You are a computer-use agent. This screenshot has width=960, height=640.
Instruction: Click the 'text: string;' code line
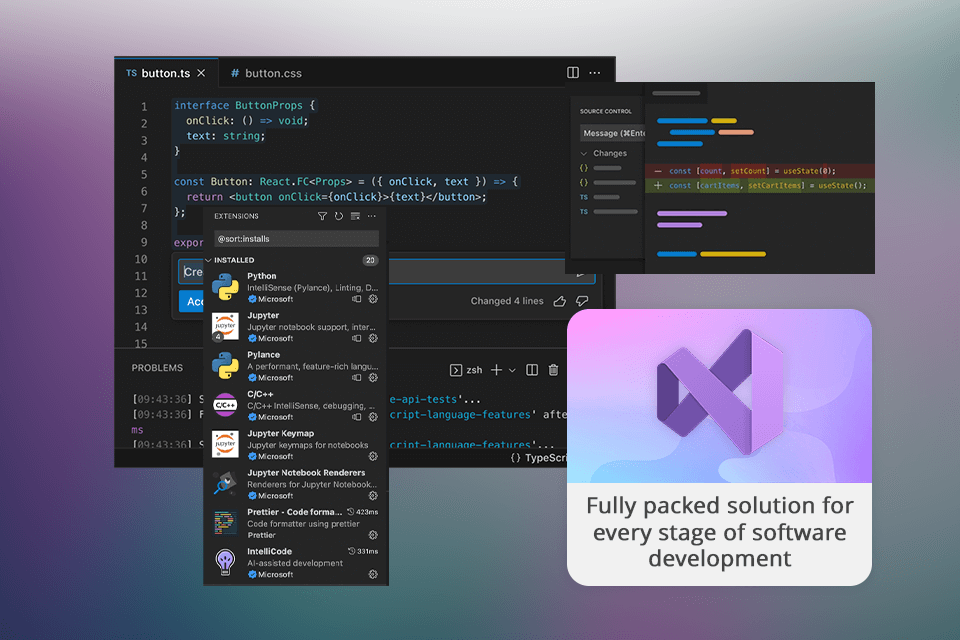coord(225,136)
